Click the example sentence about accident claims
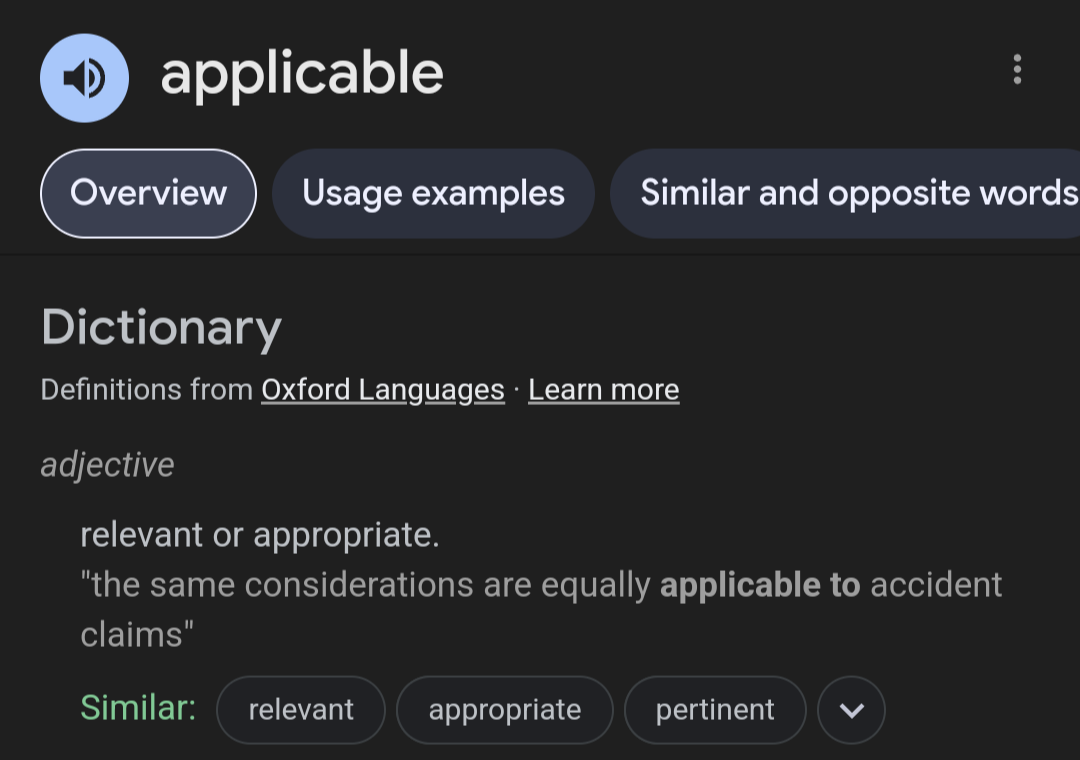Image resolution: width=1080 pixels, height=760 pixels. [x=541, y=610]
